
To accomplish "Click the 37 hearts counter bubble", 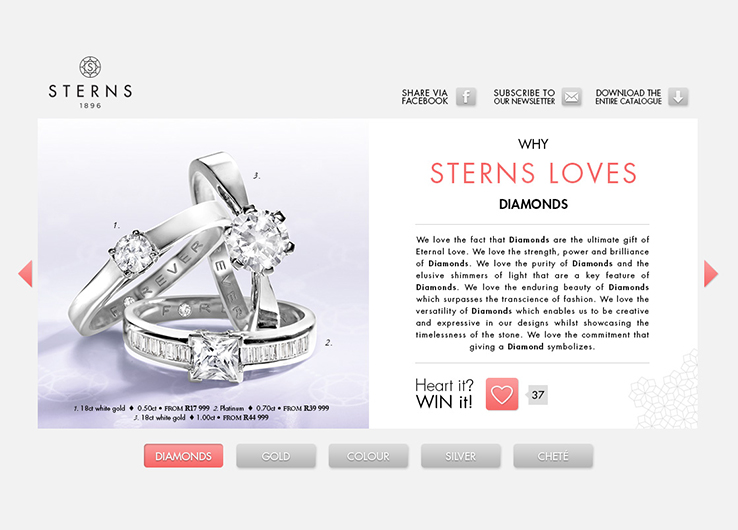I will pos(537,395).
